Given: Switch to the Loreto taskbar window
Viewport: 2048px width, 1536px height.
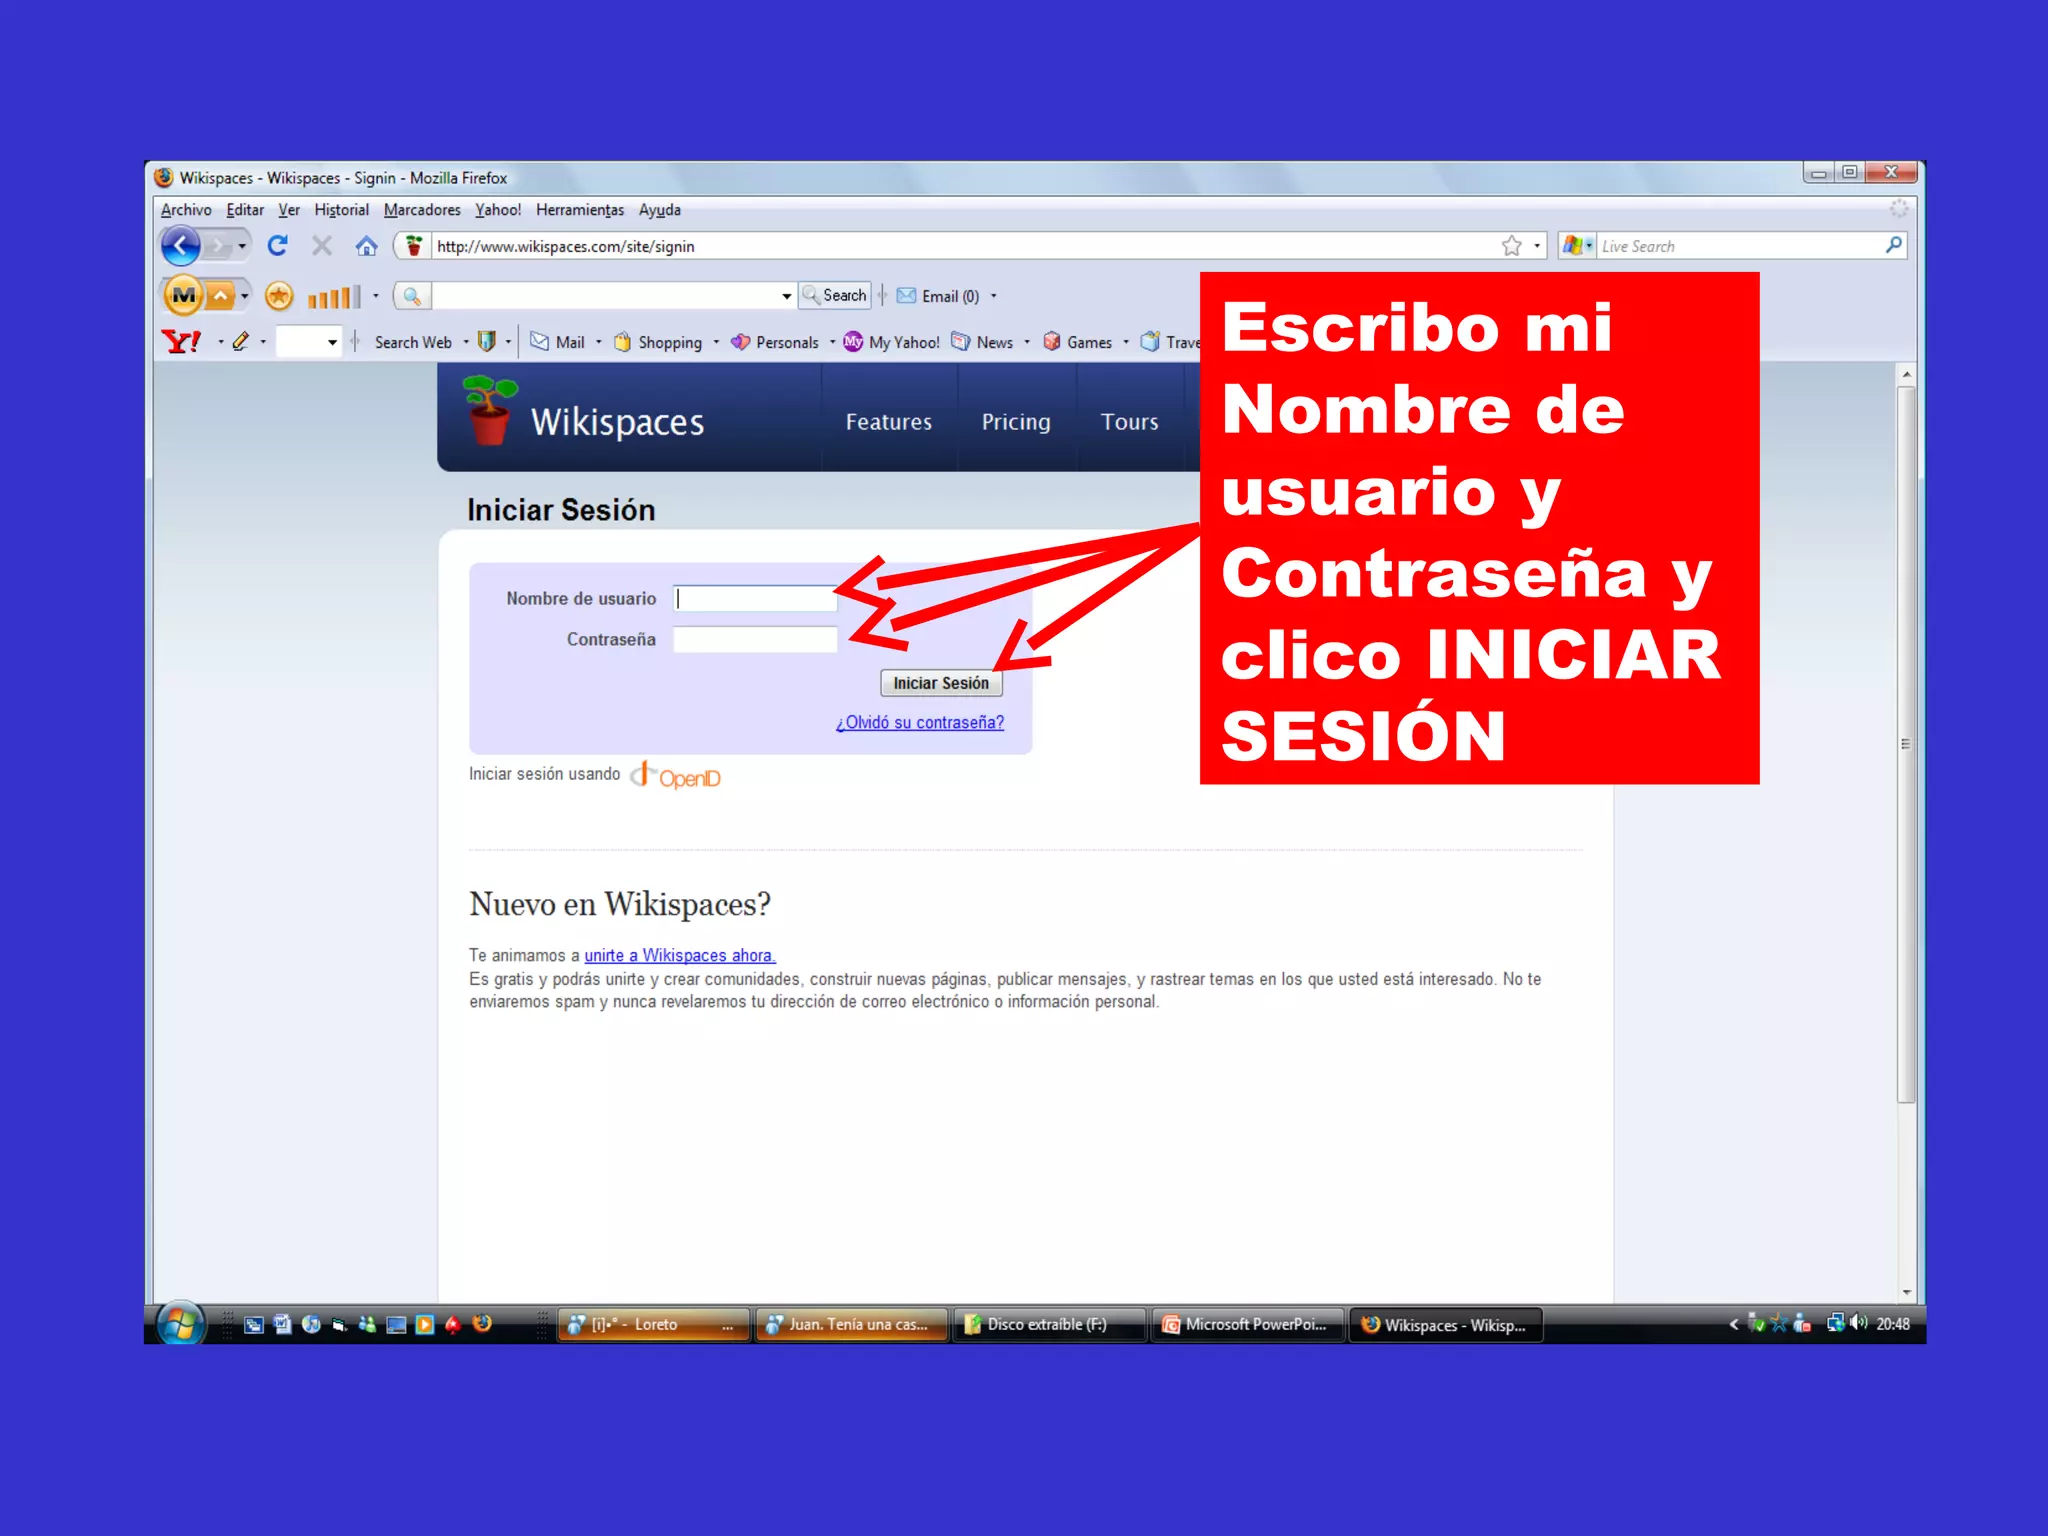Looking at the screenshot, I should pyautogui.click(x=653, y=1324).
